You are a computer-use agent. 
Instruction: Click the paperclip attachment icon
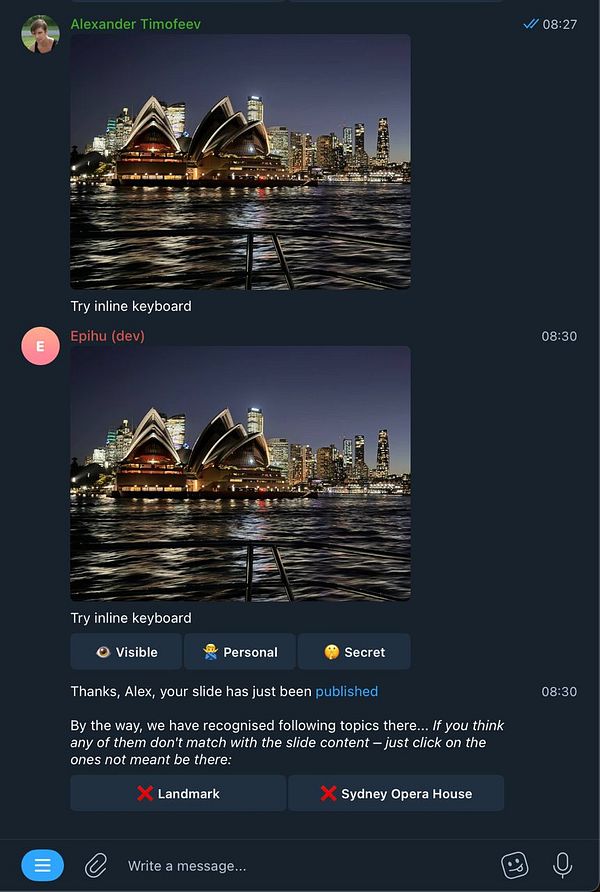[96, 865]
